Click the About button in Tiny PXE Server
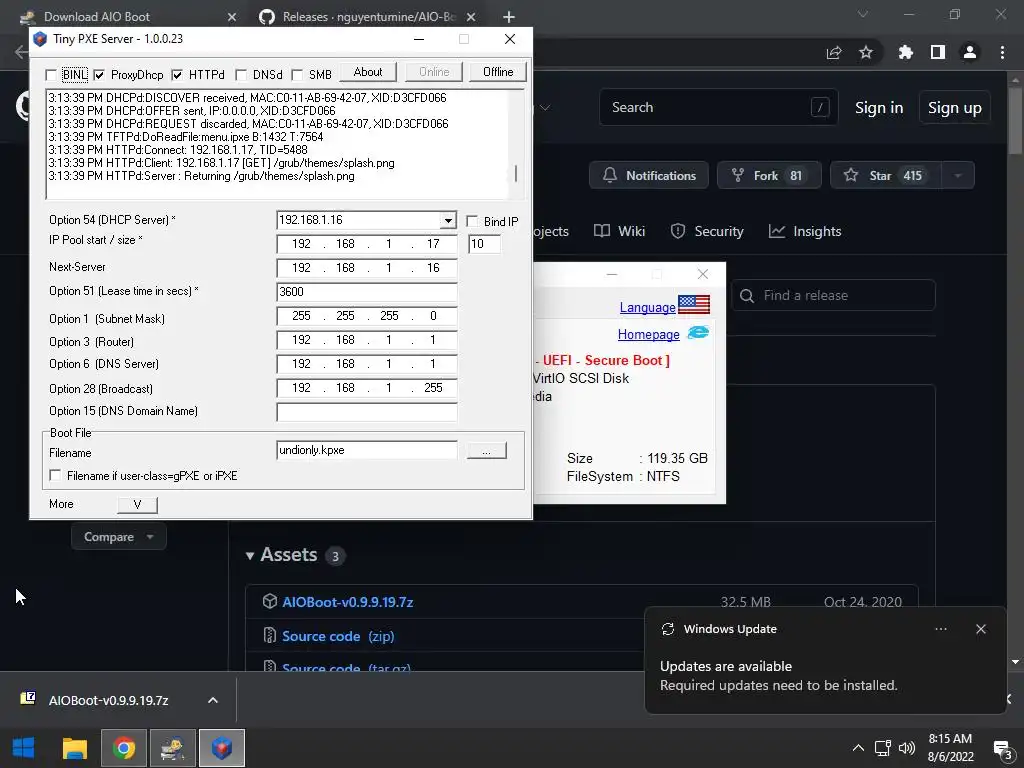The width and height of the screenshot is (1024, 768). tap(368, 72)
